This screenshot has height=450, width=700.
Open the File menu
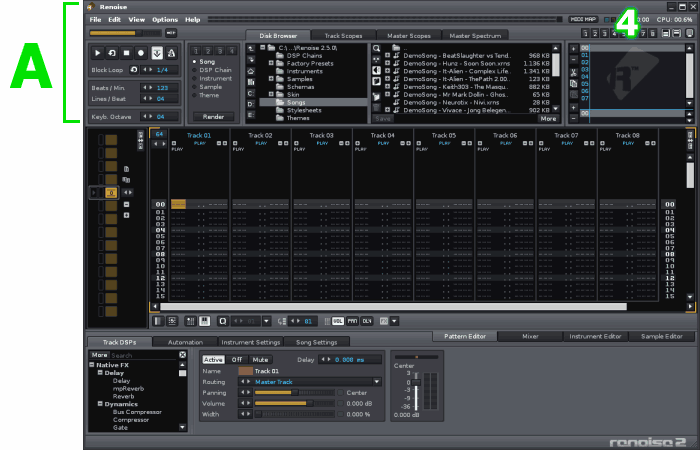point(95,20)
